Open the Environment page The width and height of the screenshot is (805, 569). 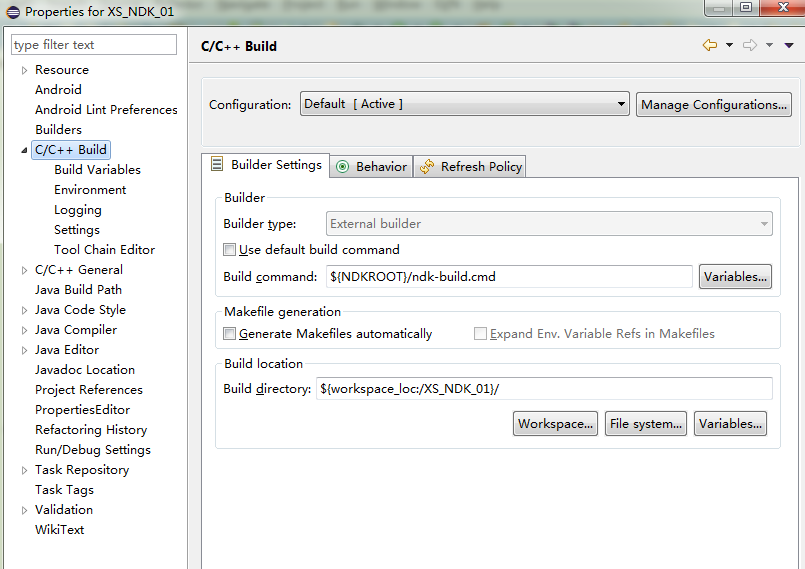point(90,190)
